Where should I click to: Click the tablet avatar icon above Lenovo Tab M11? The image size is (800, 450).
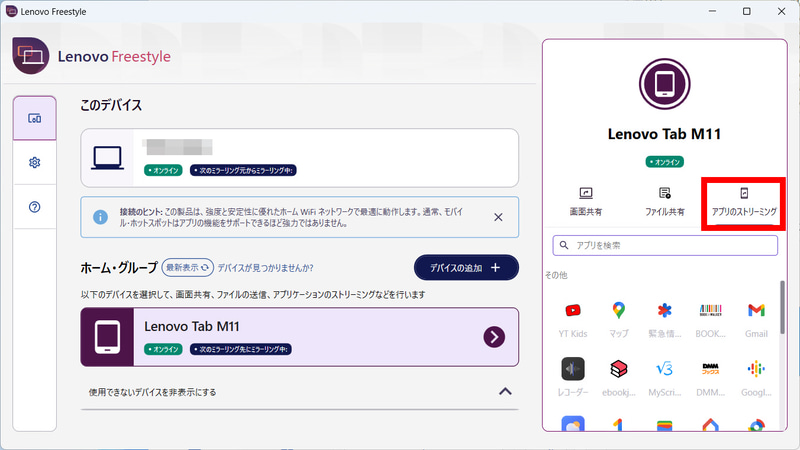(x=664, y=84)
